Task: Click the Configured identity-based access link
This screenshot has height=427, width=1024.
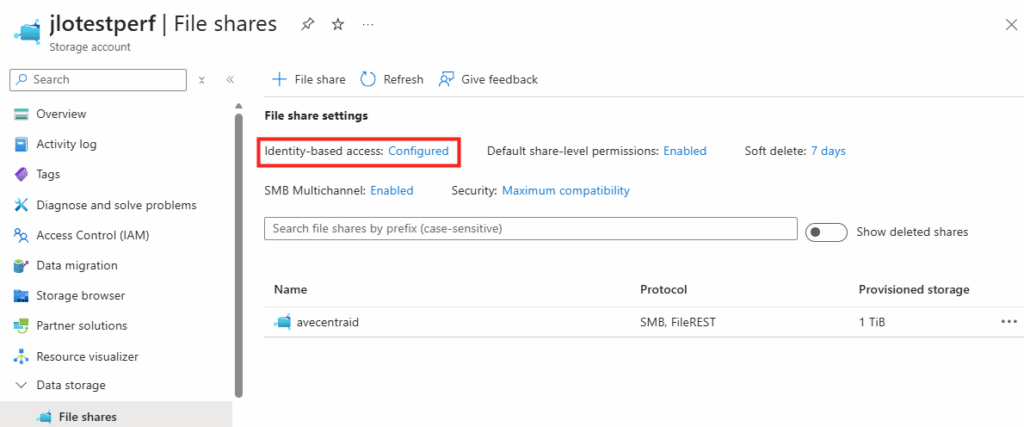Action: tap(418, 151)
